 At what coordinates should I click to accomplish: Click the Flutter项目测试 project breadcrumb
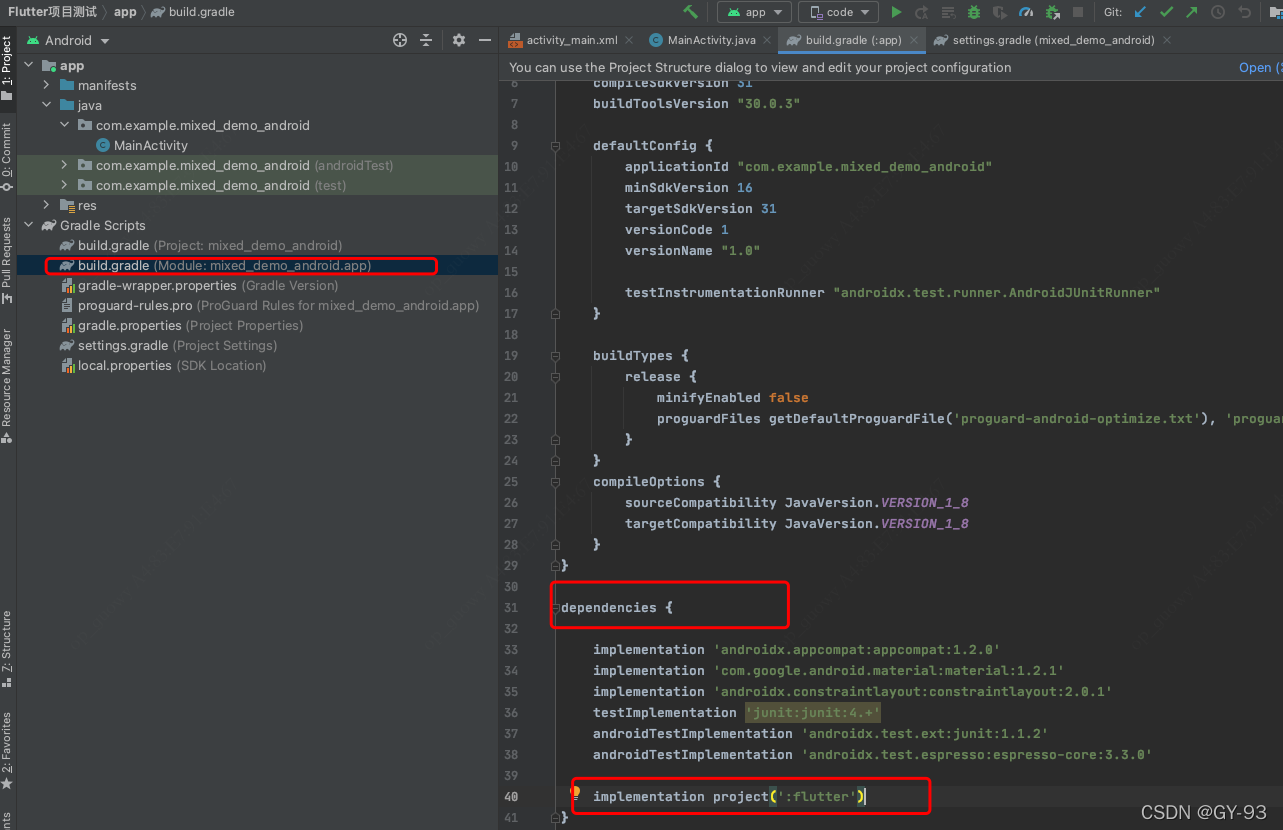coord(53,12)
